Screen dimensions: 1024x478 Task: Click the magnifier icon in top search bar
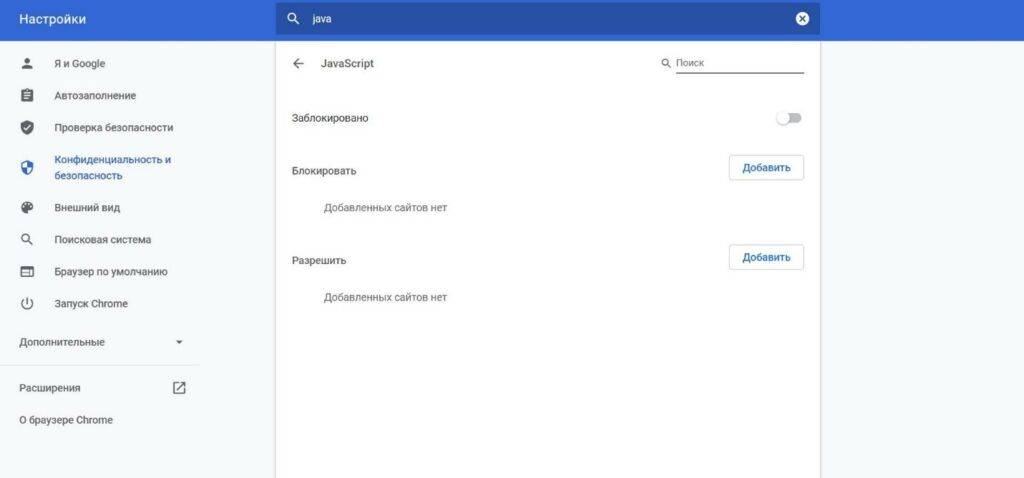pos(293,19)
